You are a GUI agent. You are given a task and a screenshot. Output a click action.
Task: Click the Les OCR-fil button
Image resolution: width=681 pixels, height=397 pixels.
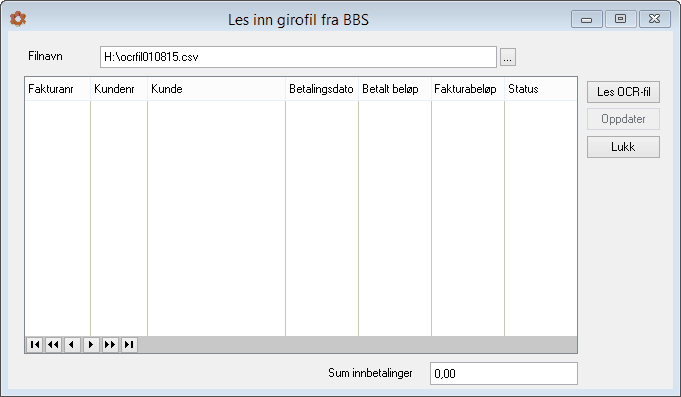coord(623,92)
